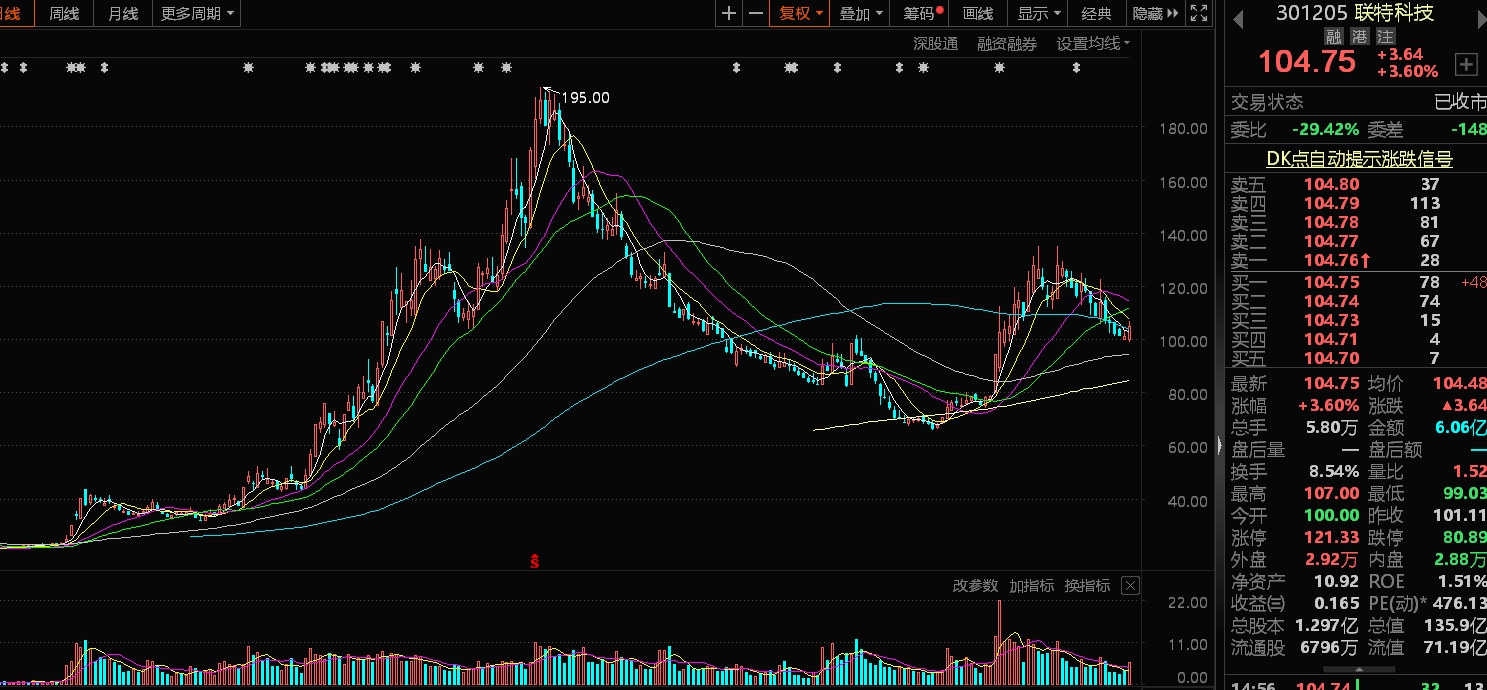Toggle 融资融券 data display

click(x=1007, y=44)
